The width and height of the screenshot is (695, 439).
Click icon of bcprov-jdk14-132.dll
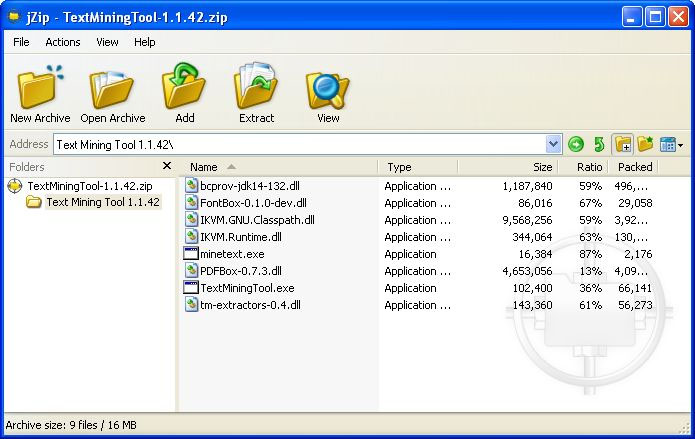click(x=191, y=186)
